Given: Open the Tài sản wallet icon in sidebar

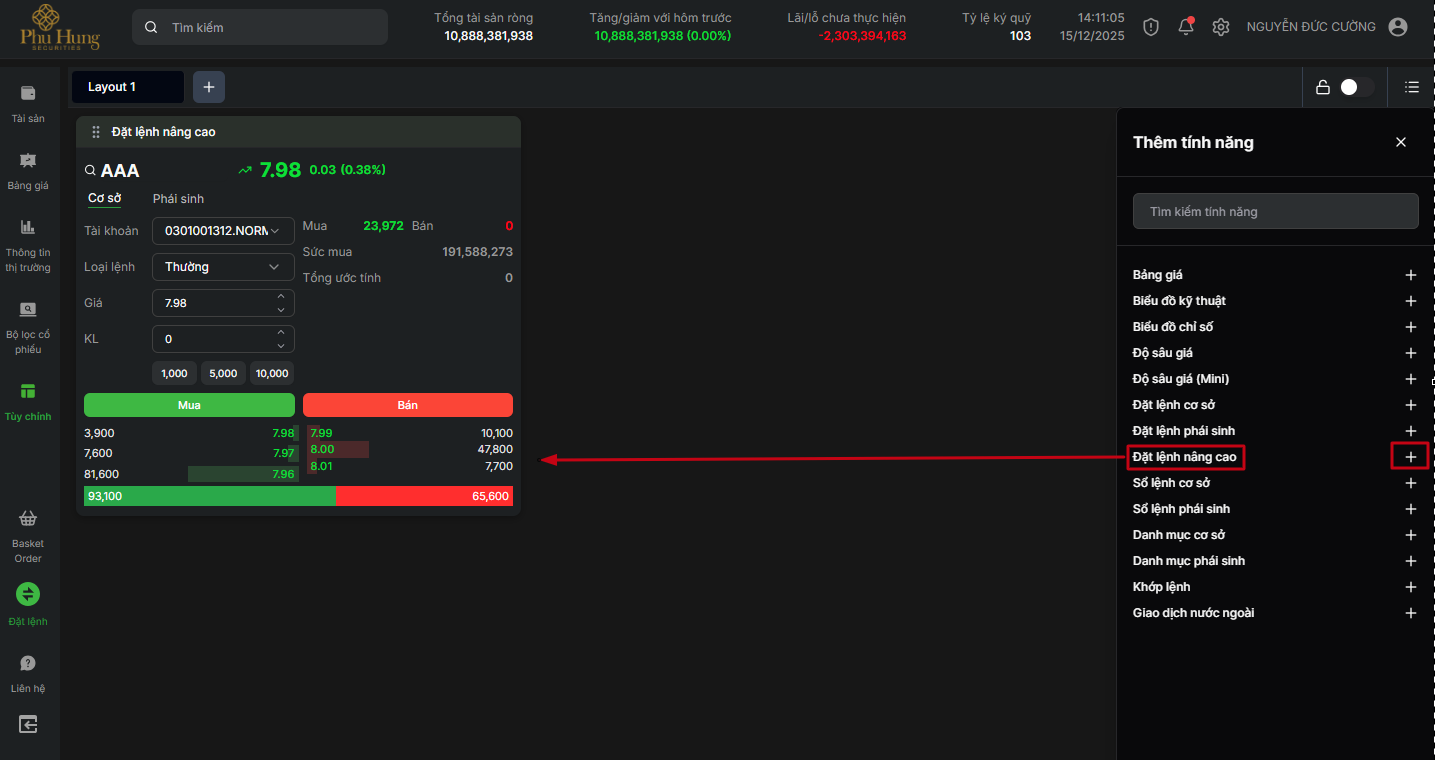Looking at the screenshot, I should pos(28,94).
